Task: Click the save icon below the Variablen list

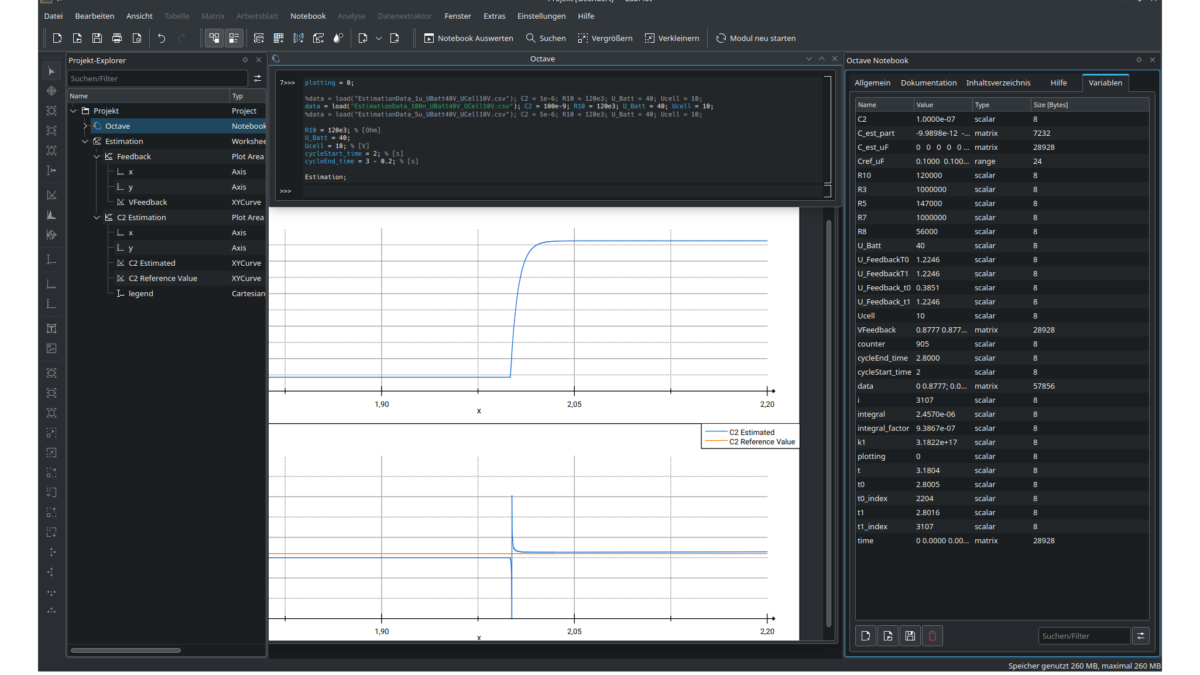Action: click(910, 635)
